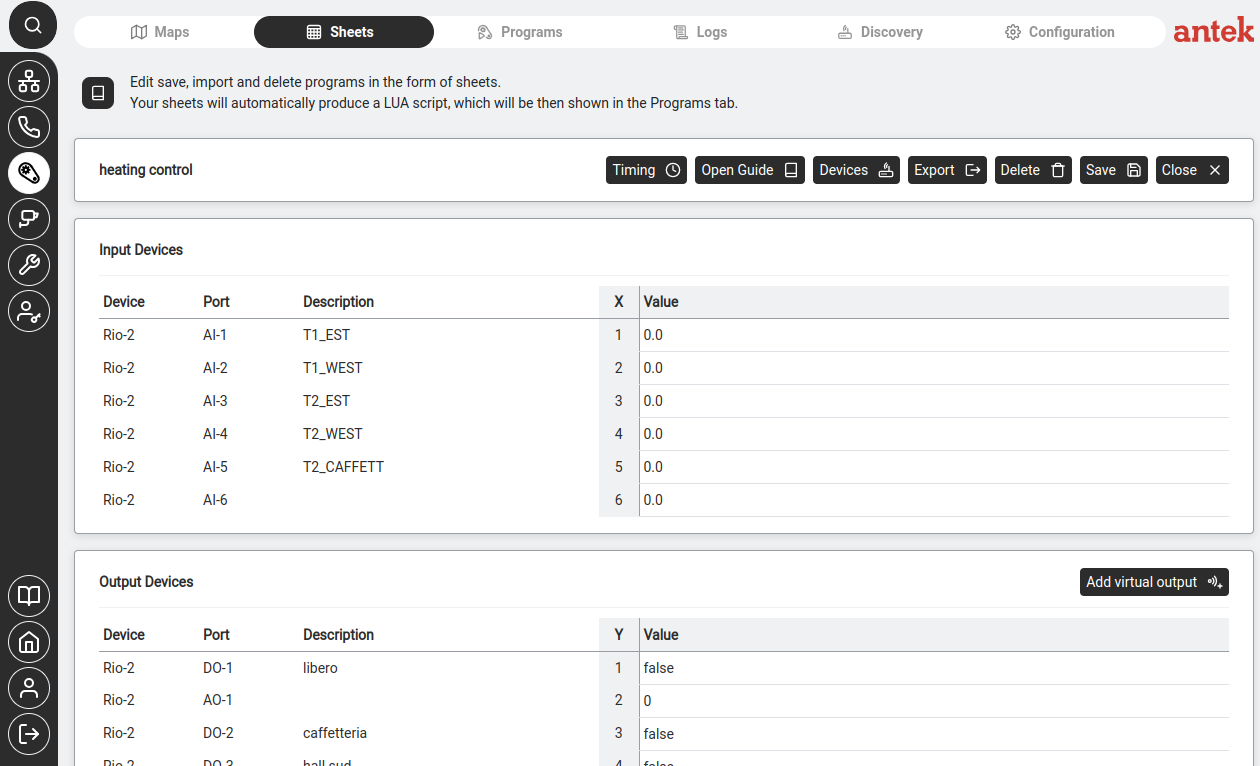
Task: Delete the heating control sheet
Action: click(x=1033, y=170)
